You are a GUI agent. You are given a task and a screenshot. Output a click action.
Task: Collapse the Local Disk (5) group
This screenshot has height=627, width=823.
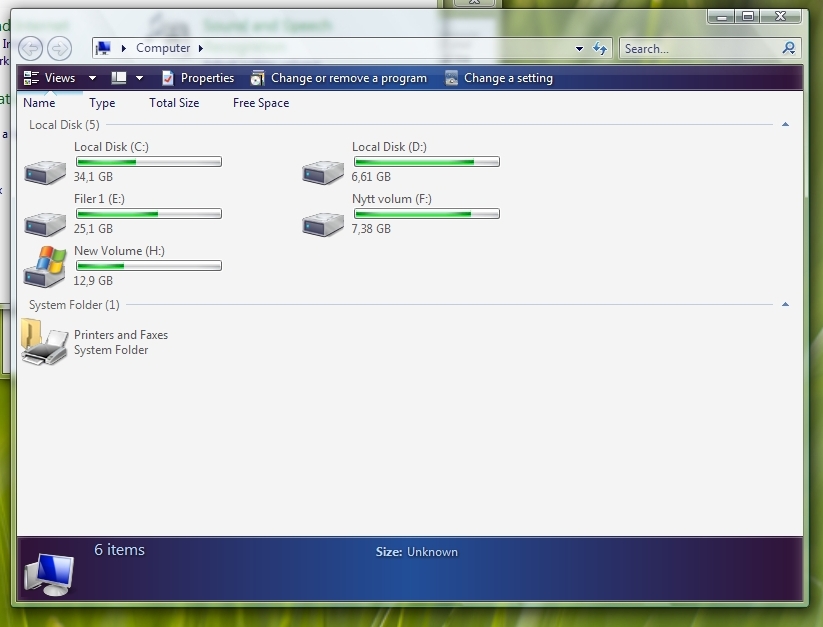[785, 125]
